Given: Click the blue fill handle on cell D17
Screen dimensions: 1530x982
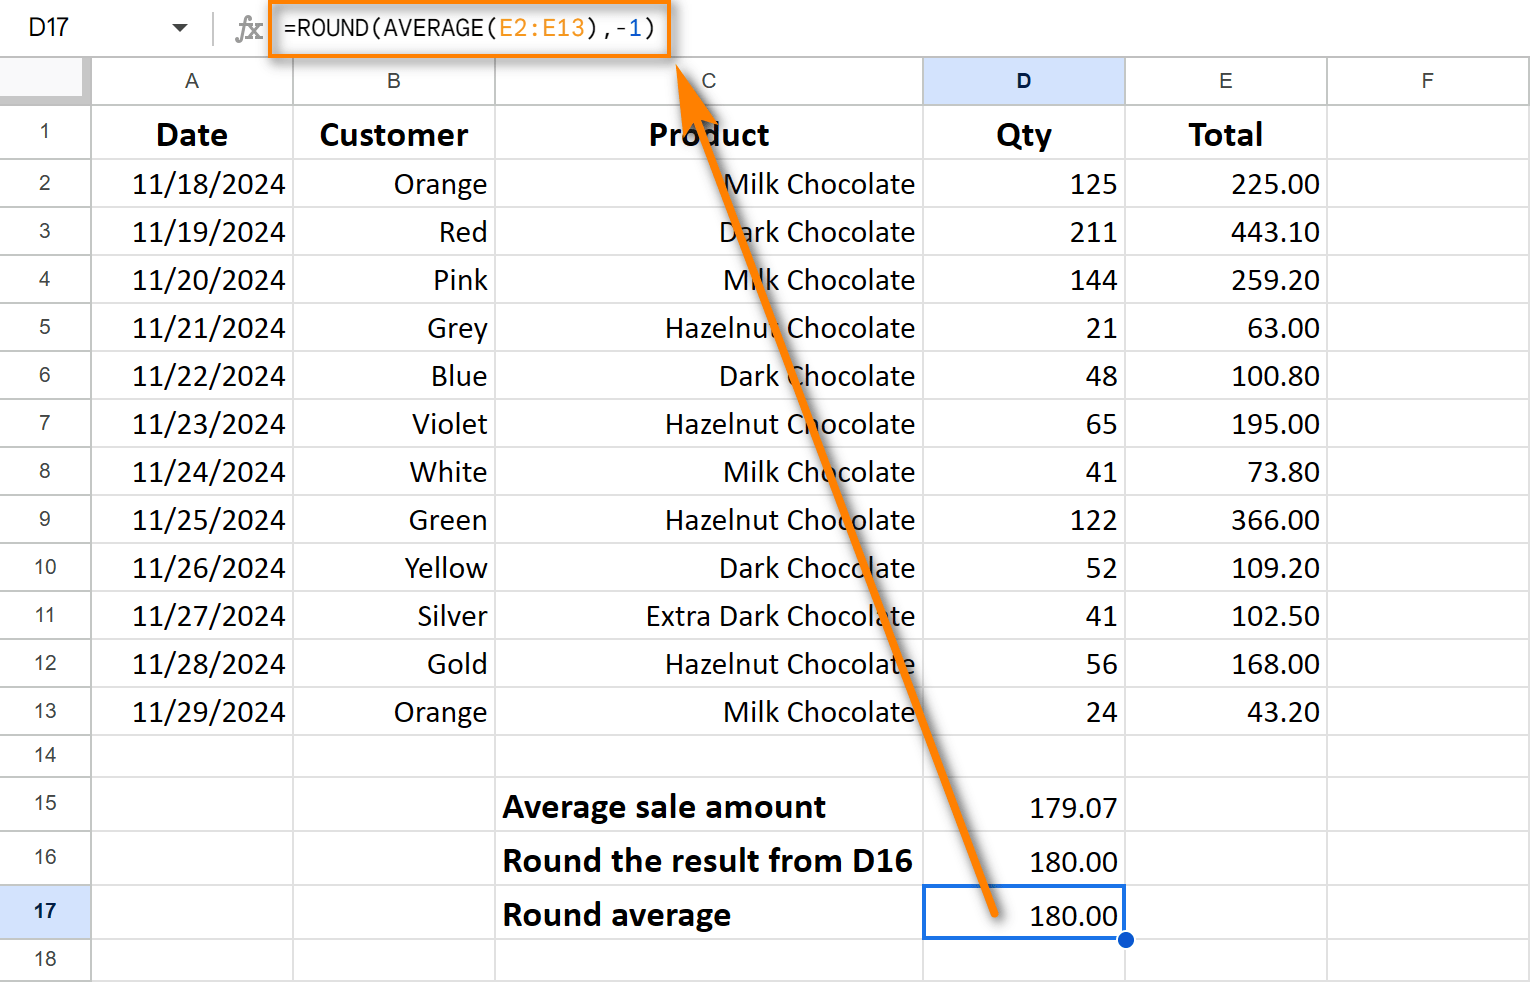Looking at the screenshot, I should coord(1126,939).
